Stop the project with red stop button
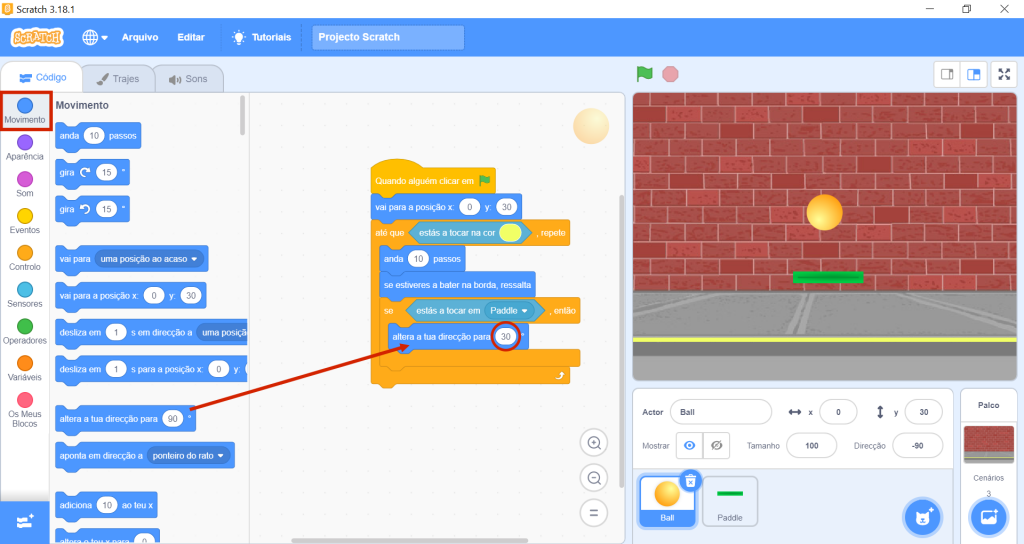1024x544 pixels. pyautogui.click(x=670, y=74)
